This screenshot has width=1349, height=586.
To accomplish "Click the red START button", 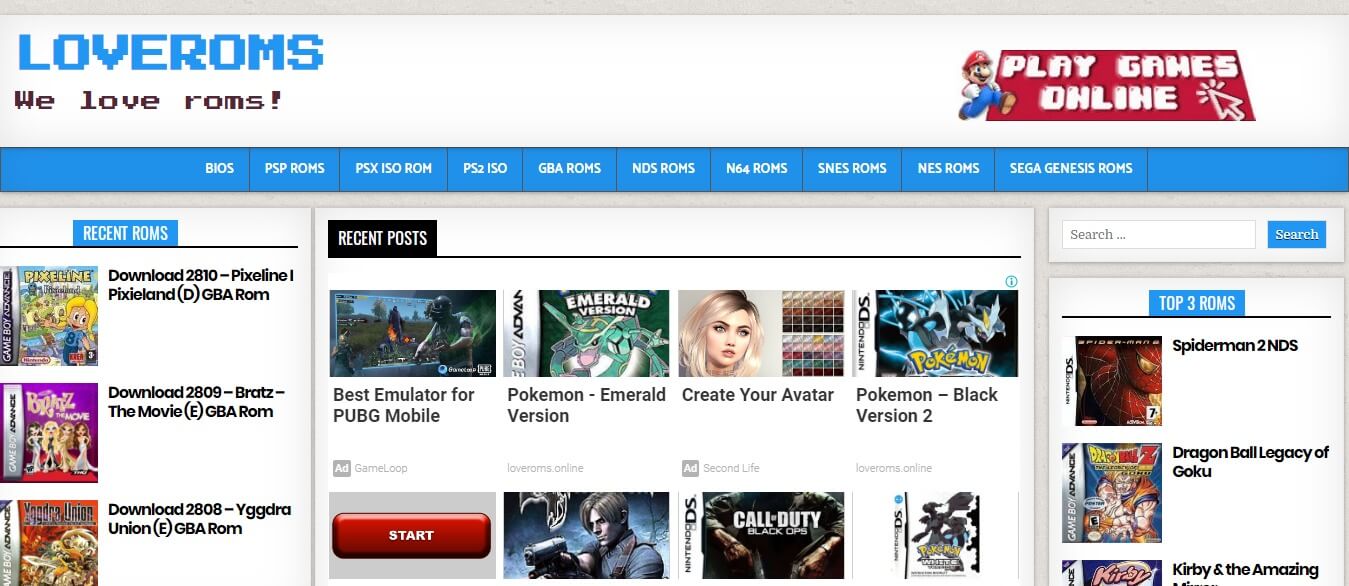I will pyautogui.click(x=411, y=535).
